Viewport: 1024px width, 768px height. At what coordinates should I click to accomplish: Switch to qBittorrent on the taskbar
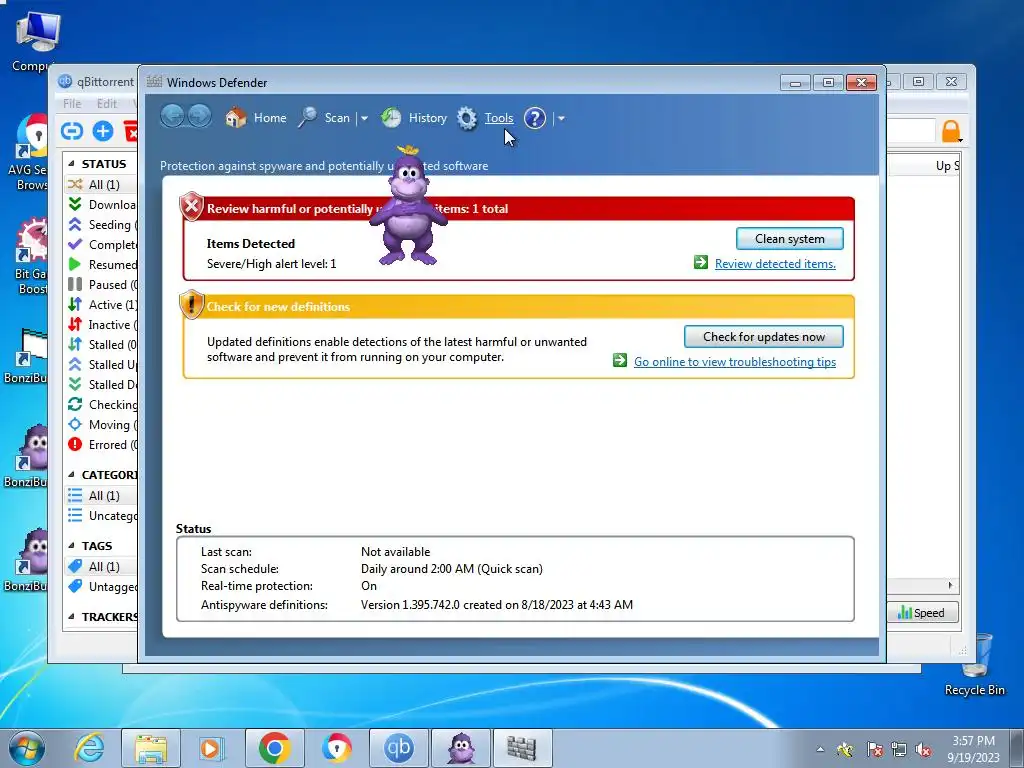pyautogui.click(x=399, y=748)
